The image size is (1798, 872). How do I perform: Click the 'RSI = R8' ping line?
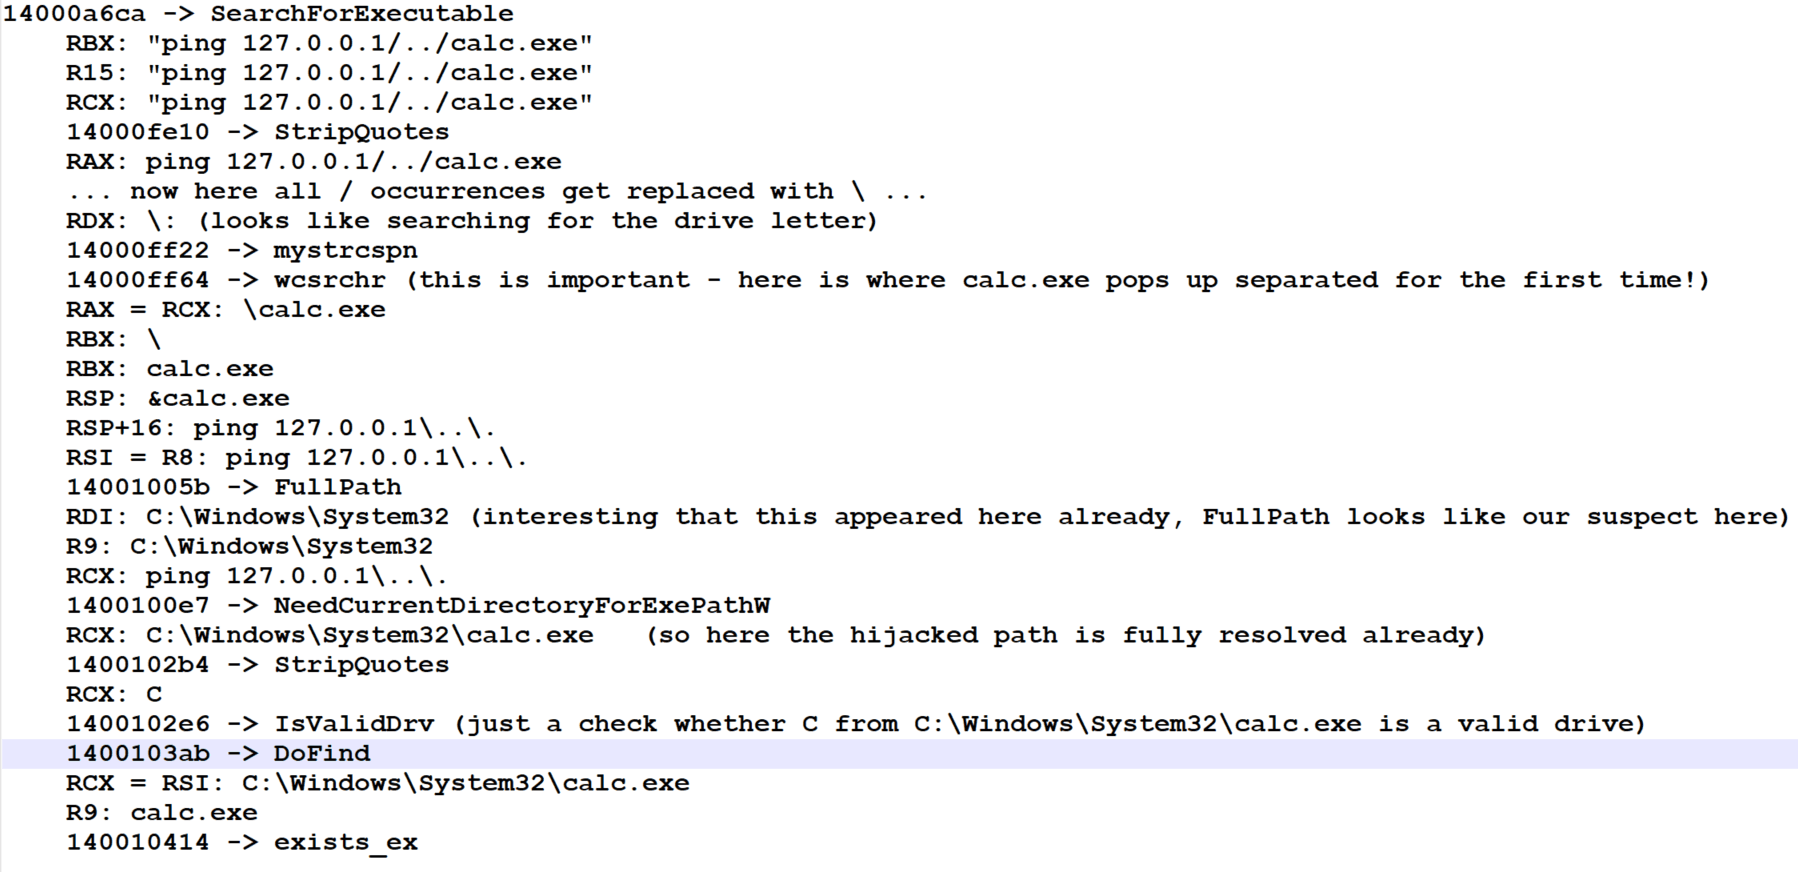[x=297, y=458]
